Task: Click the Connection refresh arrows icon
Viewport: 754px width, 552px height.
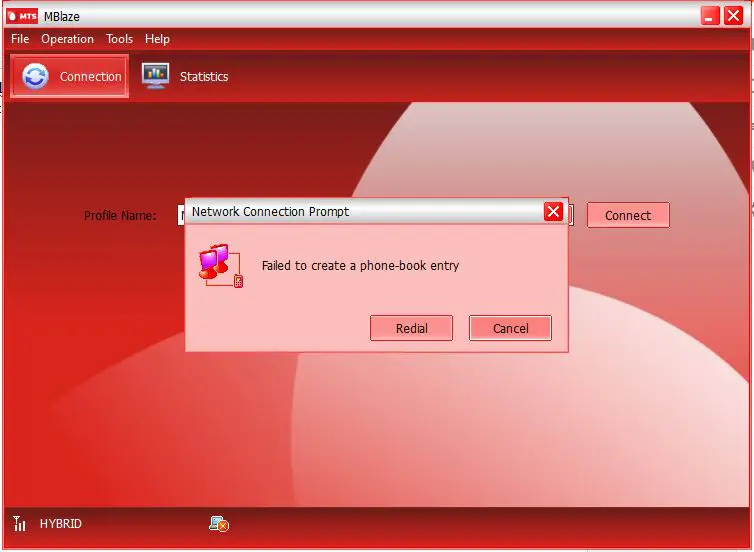Action: click(x=35, y=76)
